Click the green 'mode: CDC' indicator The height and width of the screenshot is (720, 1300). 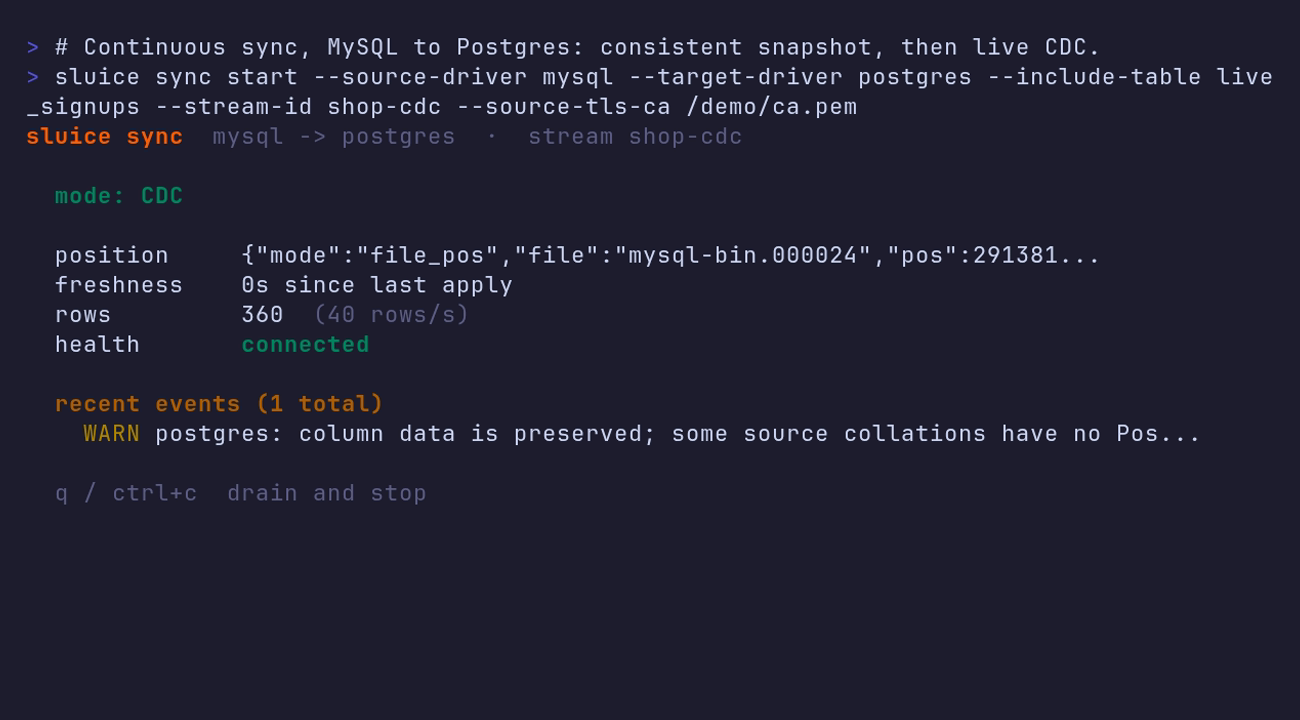(x=119, y=196)
